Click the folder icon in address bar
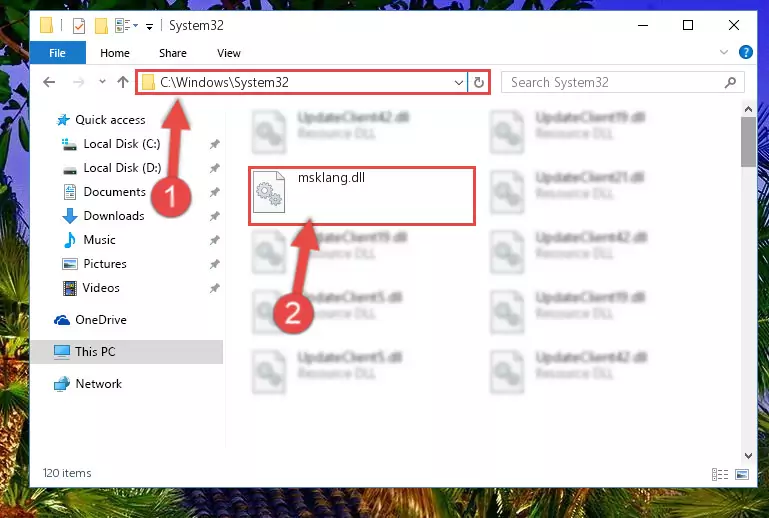This screenshot has height=518, width=769. tap(148, 82)
